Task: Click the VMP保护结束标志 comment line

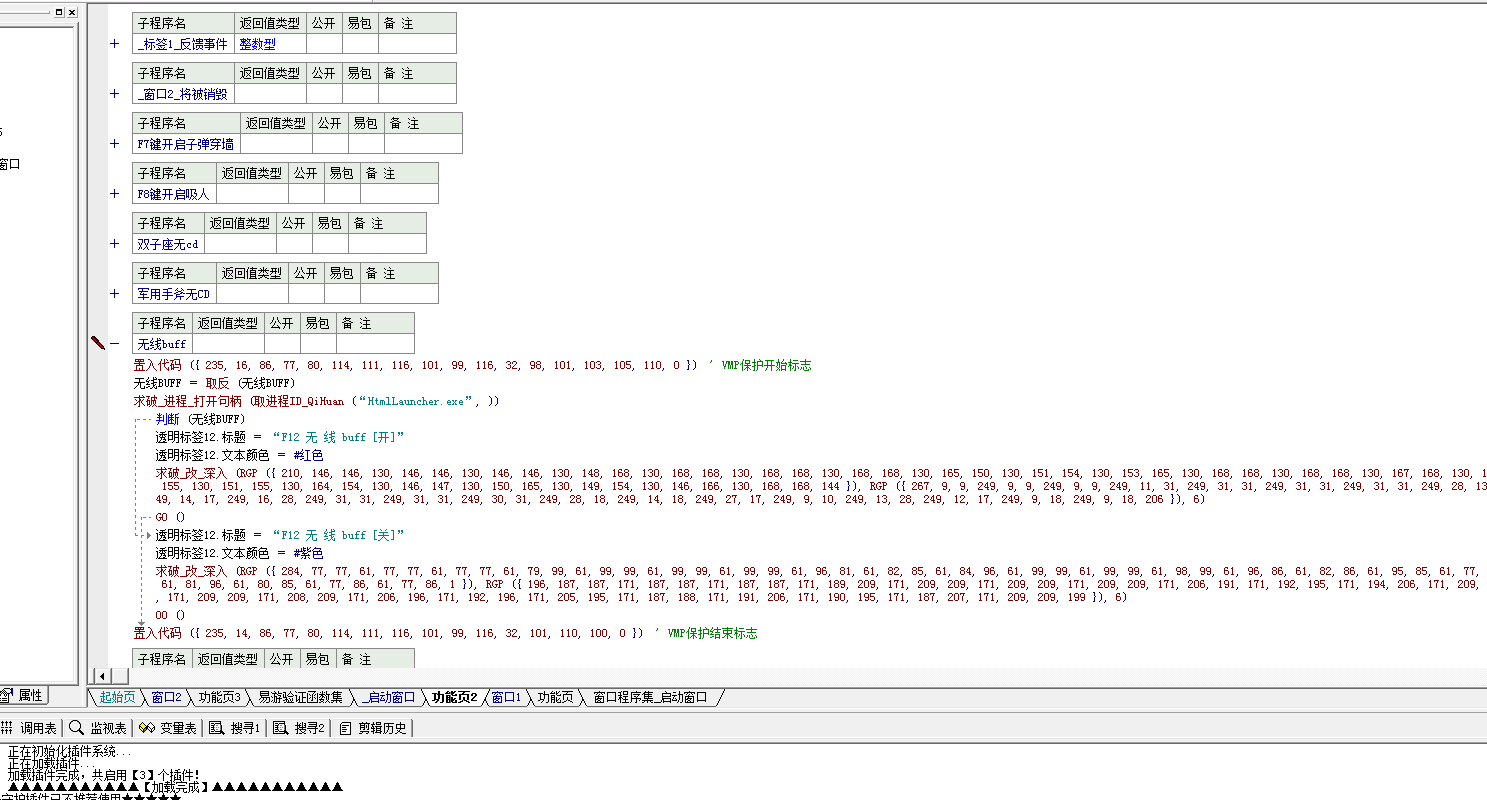Action: point(446,632)
